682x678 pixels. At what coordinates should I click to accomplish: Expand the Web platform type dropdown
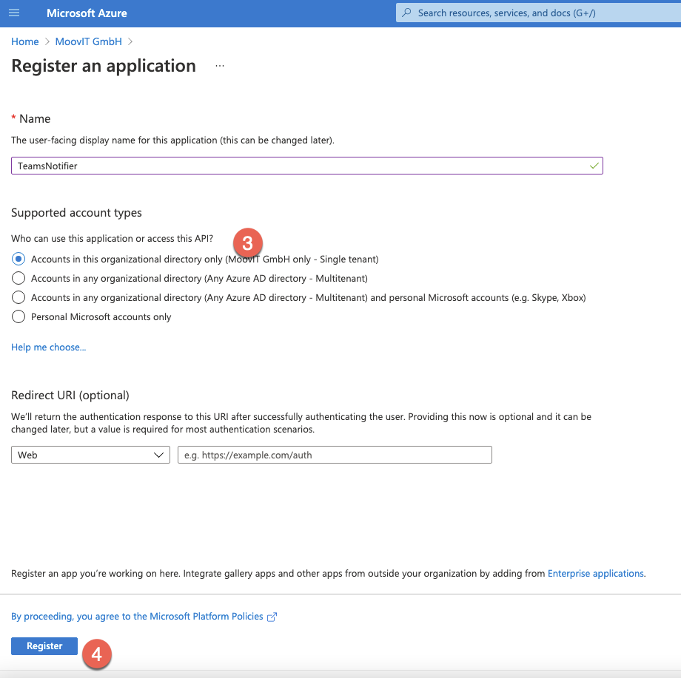[90, 455]
